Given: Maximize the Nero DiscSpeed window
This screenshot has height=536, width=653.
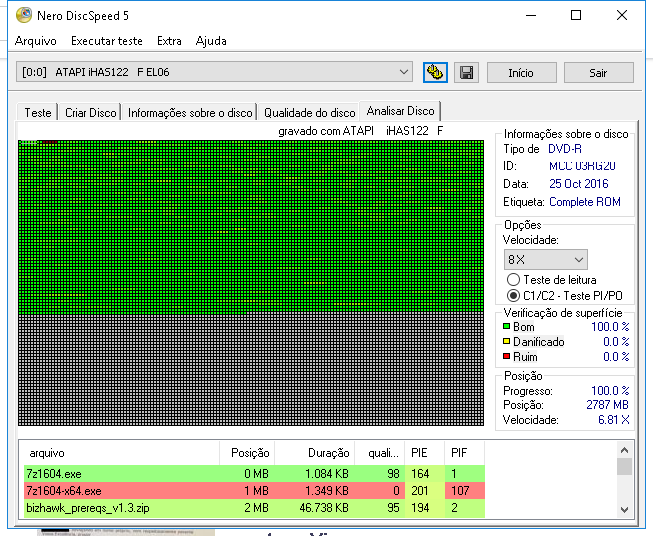Looking at the screenshot, I should (x=576, y=15).
